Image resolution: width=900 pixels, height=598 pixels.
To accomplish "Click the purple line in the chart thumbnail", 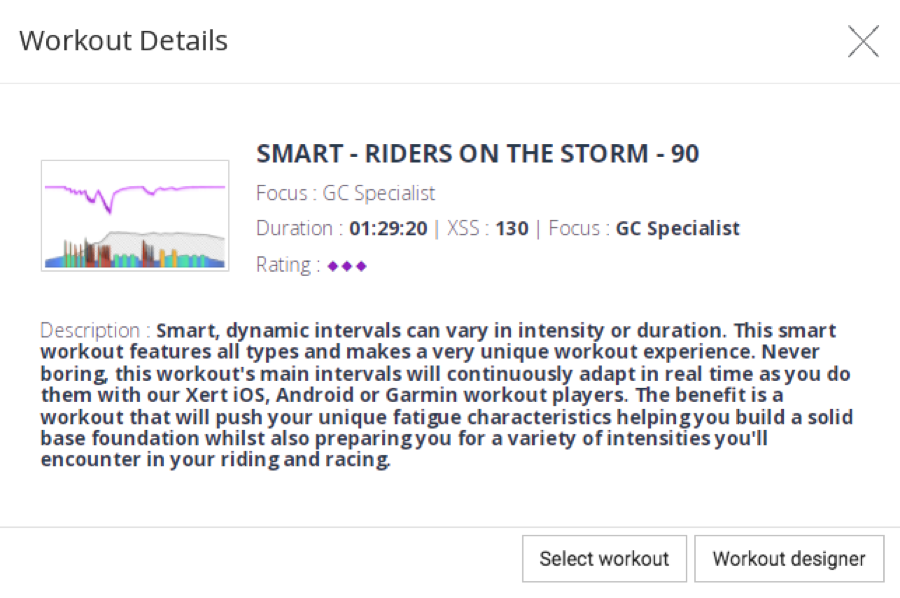I will [180, 187].
